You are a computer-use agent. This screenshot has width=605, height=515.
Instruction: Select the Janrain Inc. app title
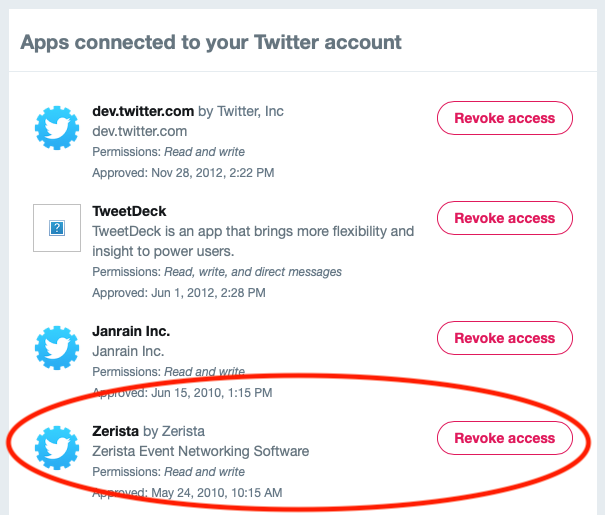pyautogui.click(x=131, y=331)
